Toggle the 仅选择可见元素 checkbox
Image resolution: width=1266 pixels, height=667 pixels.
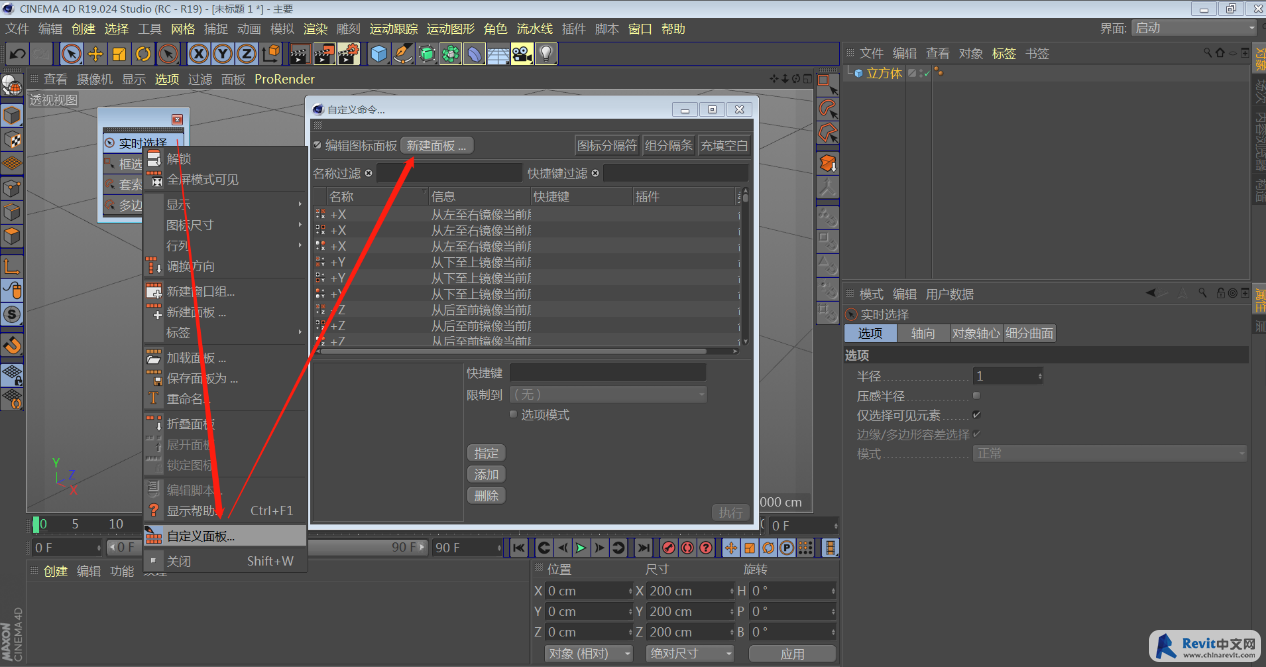977,415
